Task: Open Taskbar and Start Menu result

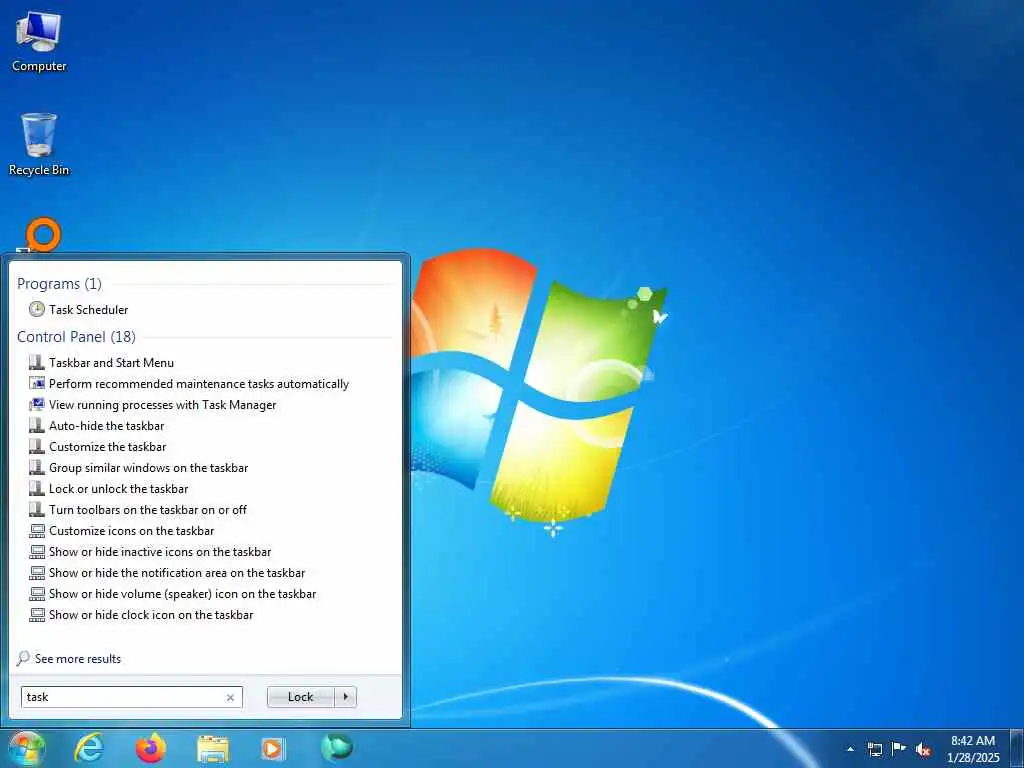Action: tap(111, 362)
